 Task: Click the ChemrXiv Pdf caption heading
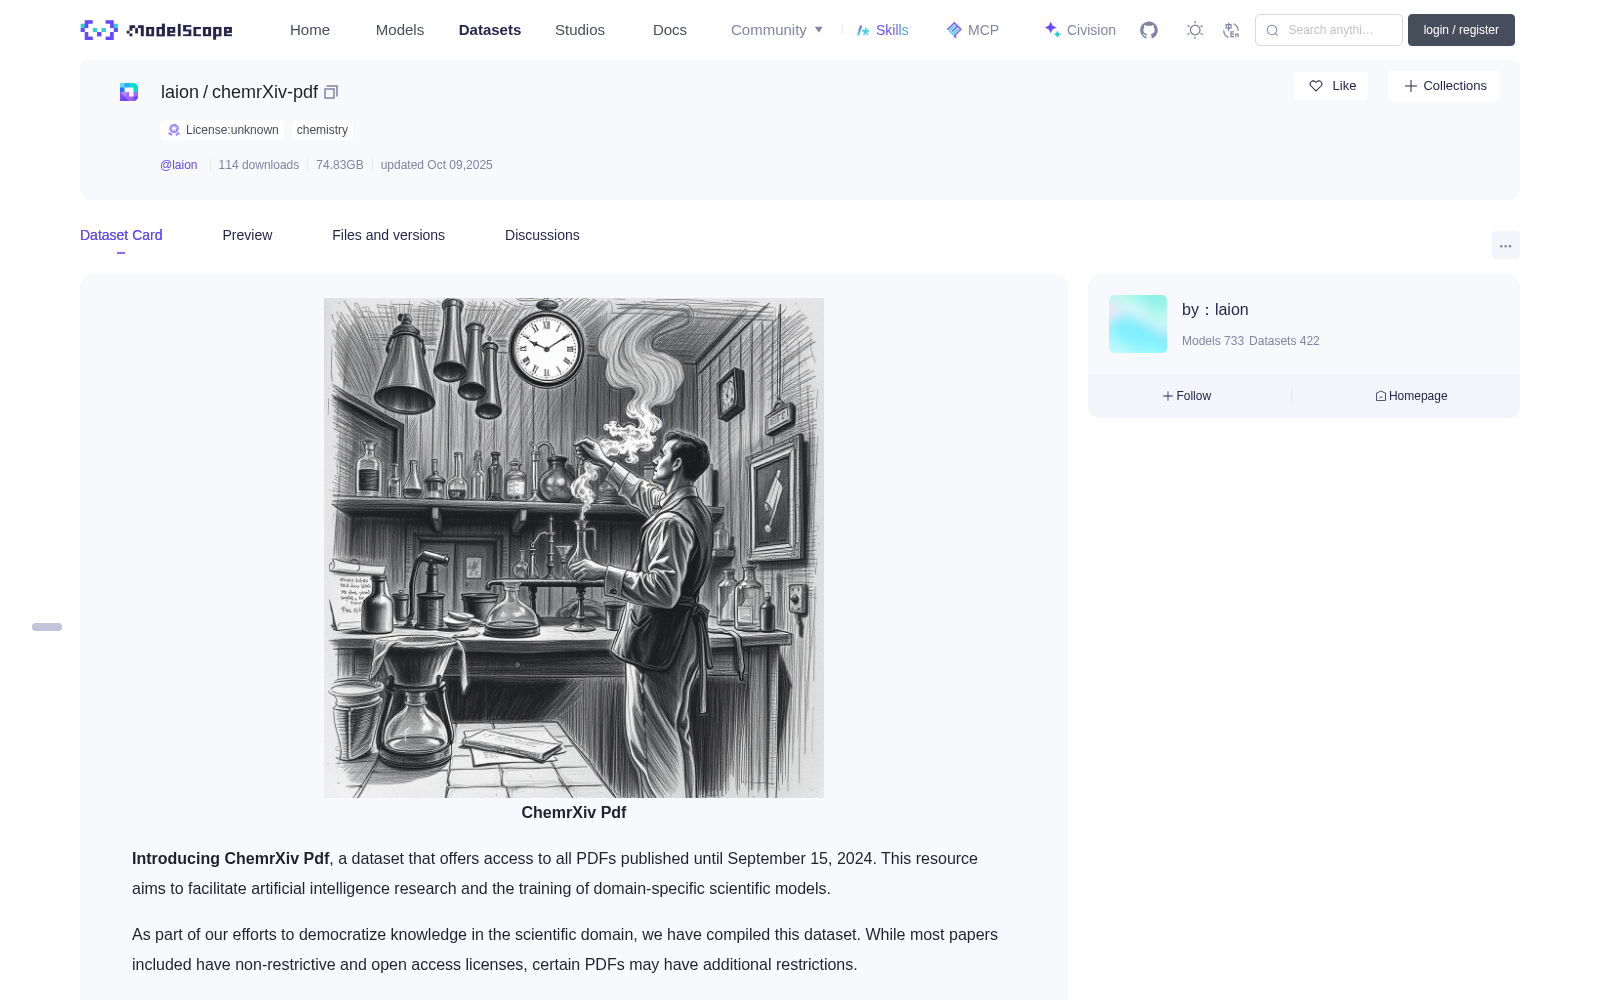pos(574,813)
